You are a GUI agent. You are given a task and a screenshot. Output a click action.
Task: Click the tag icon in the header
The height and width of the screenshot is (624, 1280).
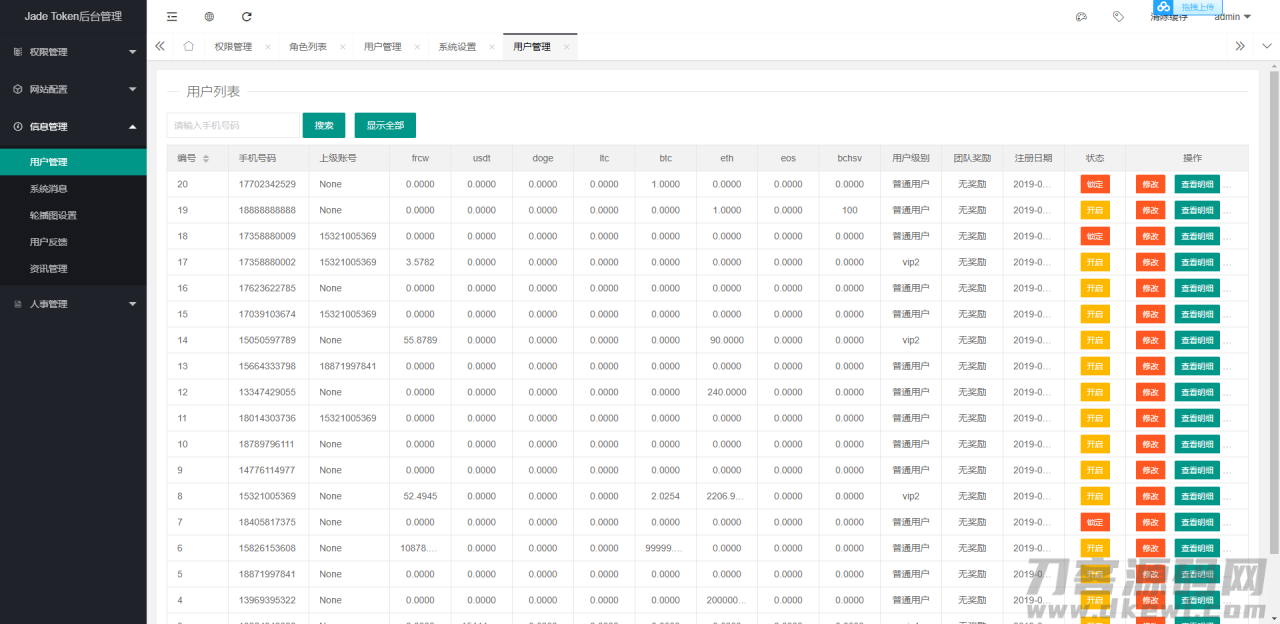1118,16
